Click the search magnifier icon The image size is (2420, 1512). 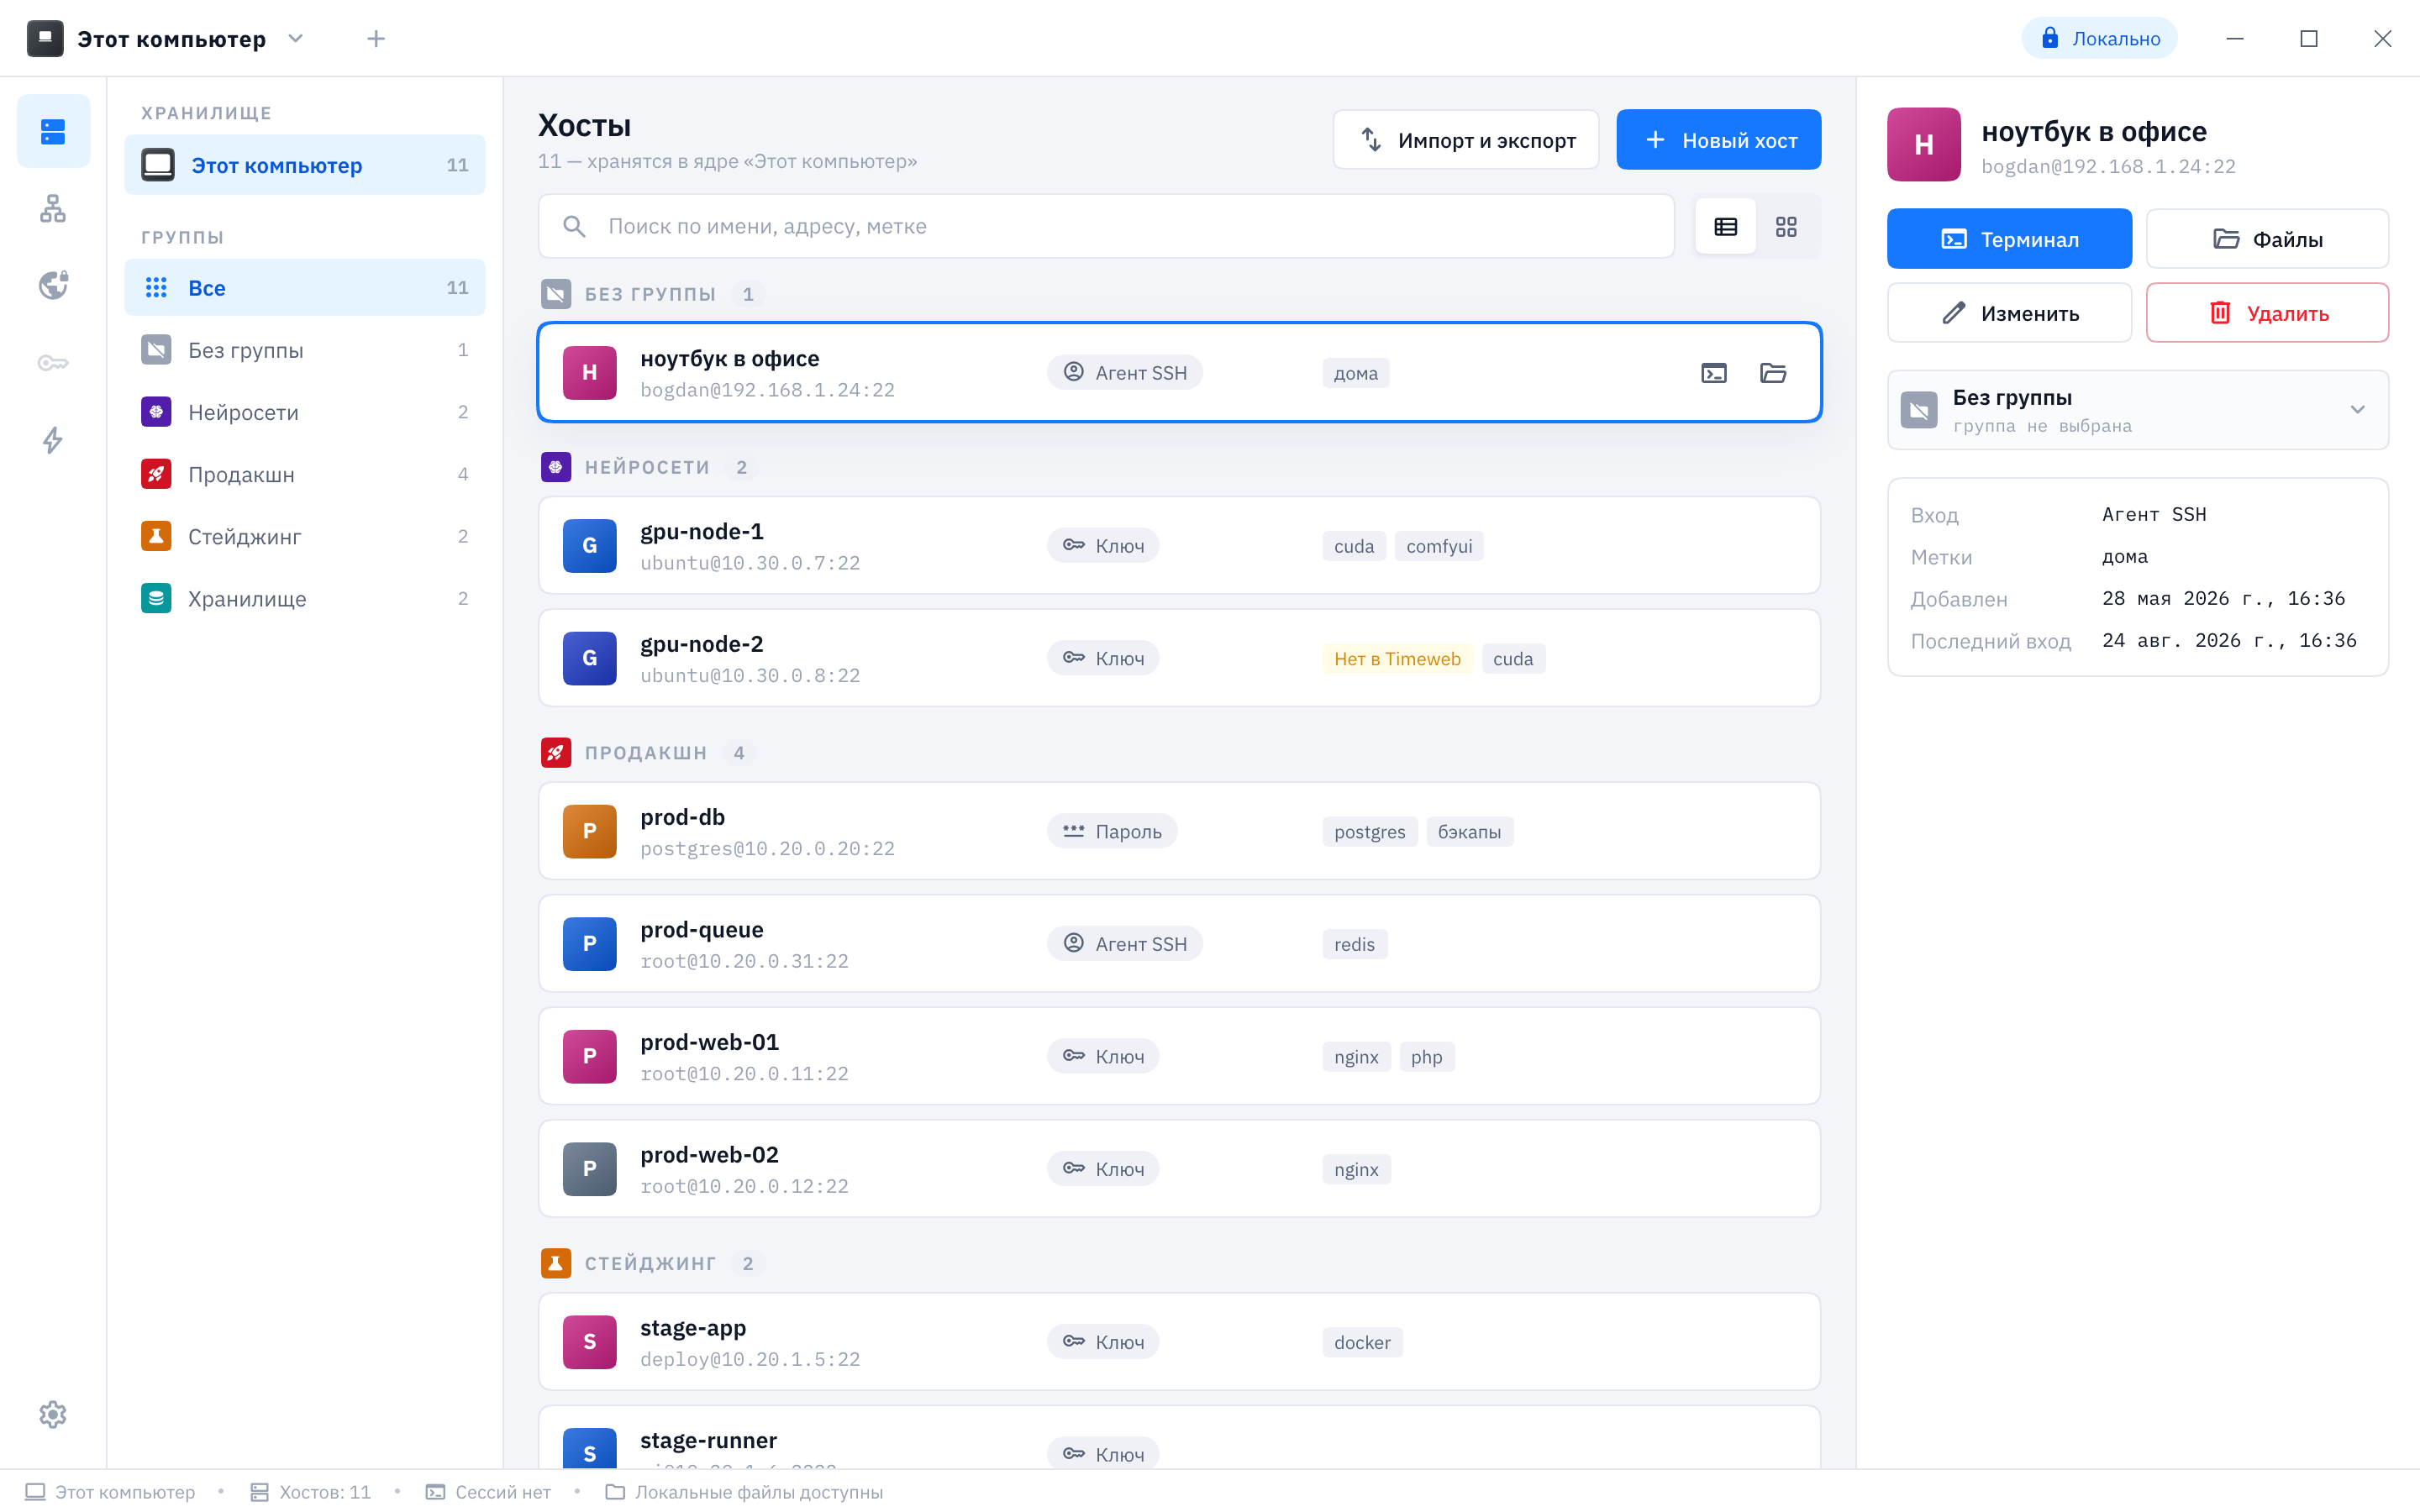click(574, 226)
